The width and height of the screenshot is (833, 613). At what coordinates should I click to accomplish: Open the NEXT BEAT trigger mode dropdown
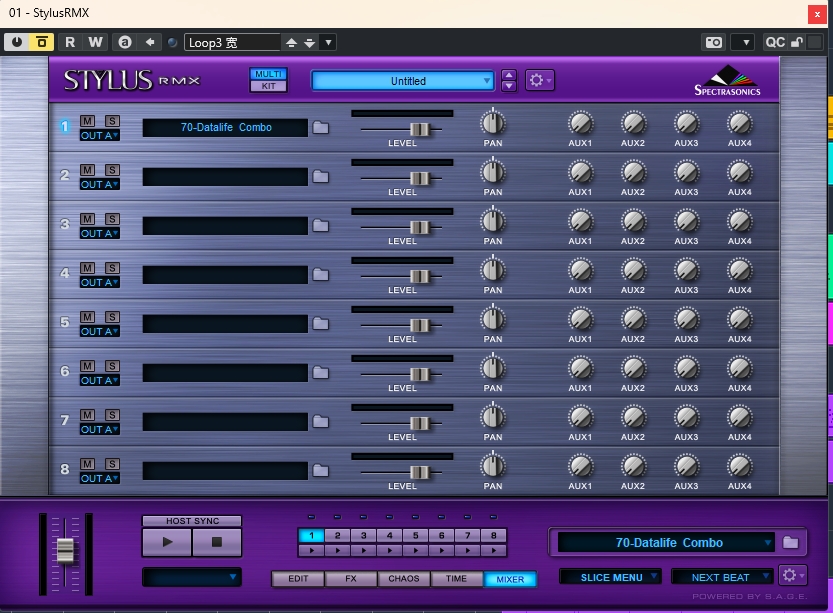point(721,577)
